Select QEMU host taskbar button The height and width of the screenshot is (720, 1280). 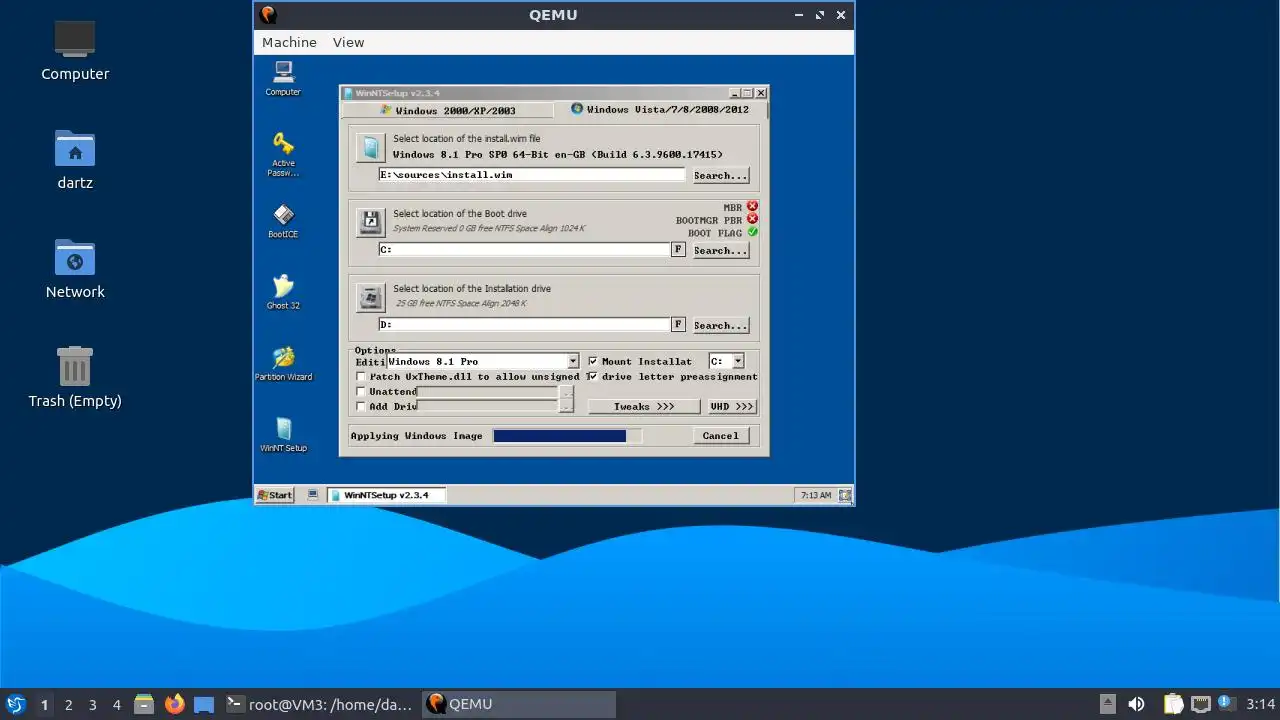point(519,704)
